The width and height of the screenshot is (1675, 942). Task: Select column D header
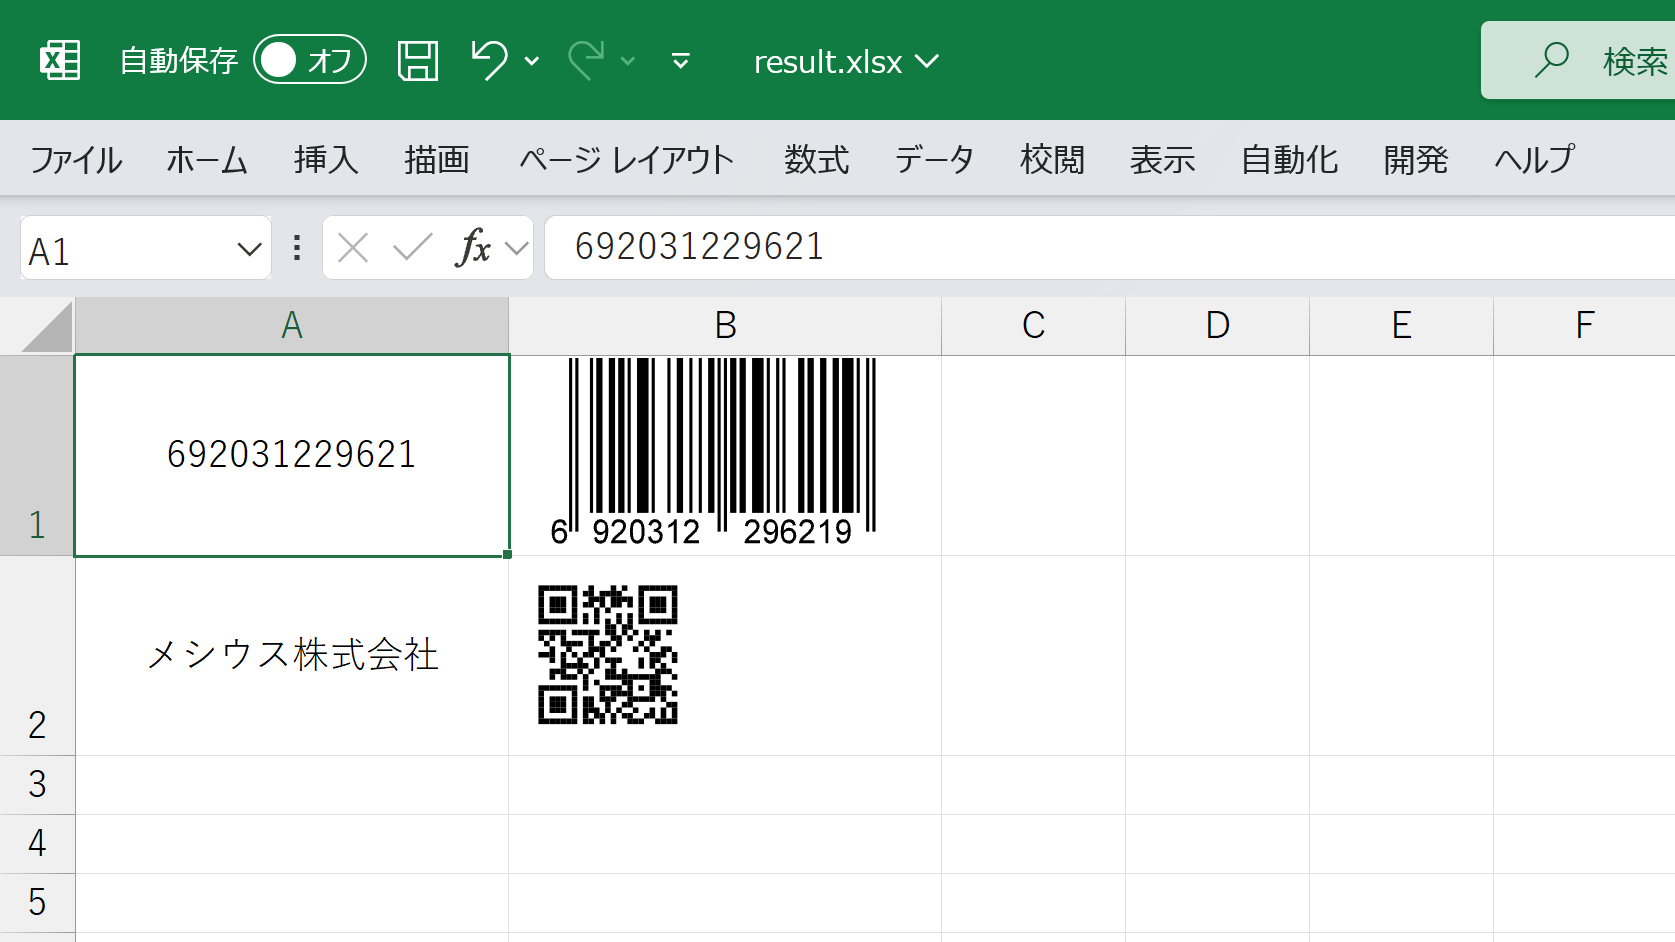[1218, 326]
